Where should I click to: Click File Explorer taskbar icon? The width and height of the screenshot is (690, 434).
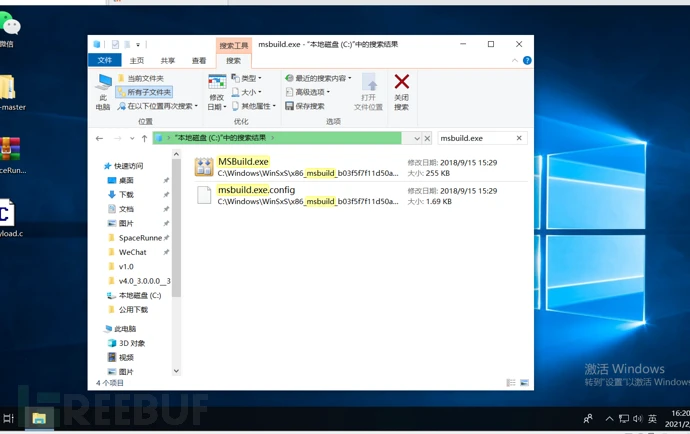pos(39,418)
